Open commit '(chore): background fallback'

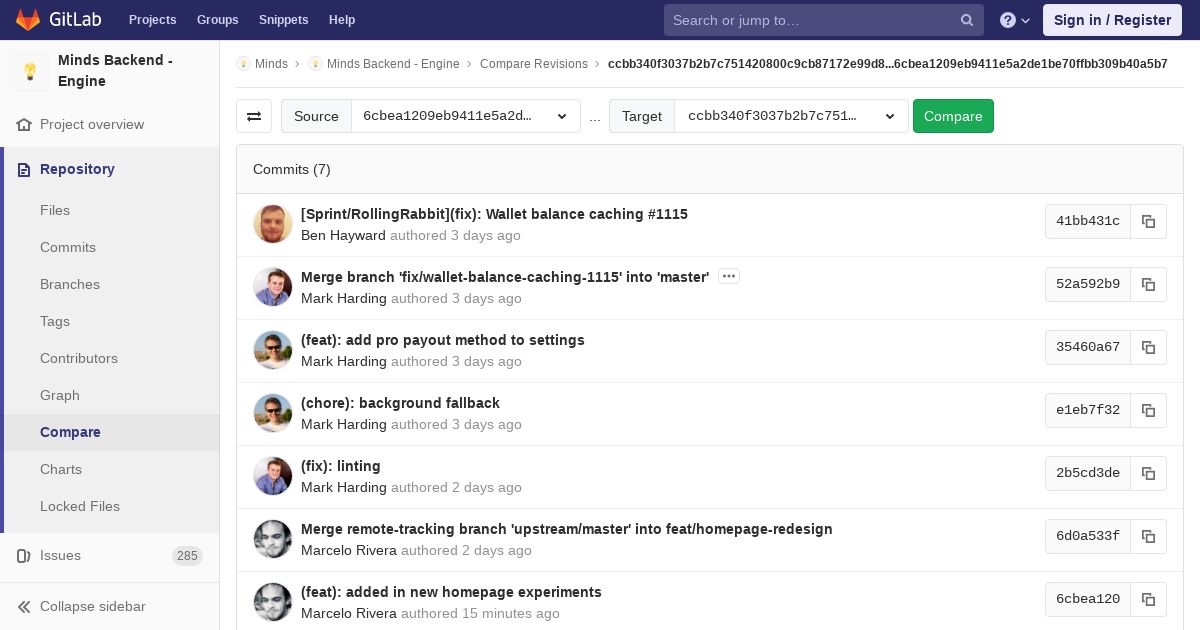point(400,403)
